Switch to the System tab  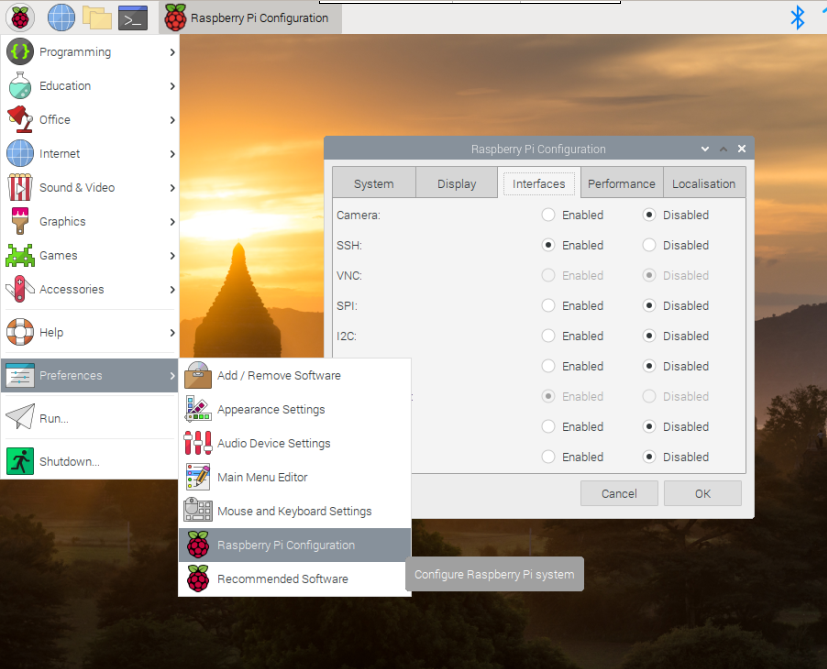pyautogui.click(x=374, y=183)
